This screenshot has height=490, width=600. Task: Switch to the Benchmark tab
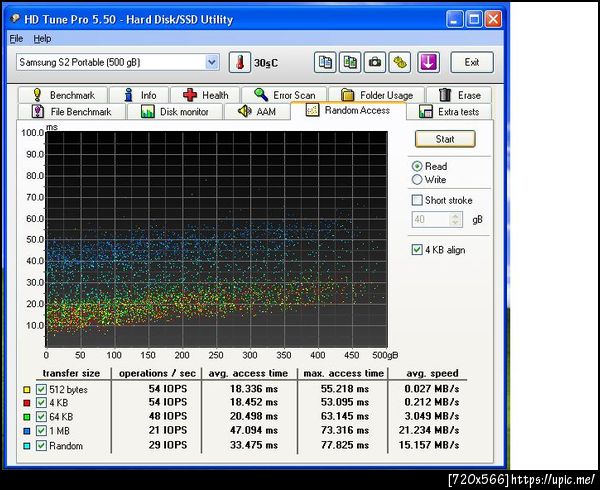pyautogui.click(x=63, y=95)
